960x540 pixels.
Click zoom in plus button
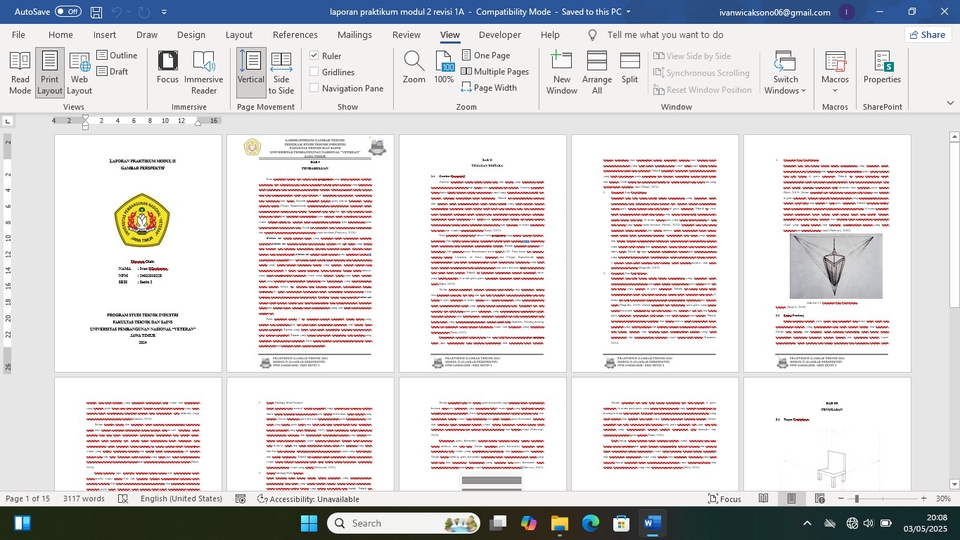(x=923, y=499)
